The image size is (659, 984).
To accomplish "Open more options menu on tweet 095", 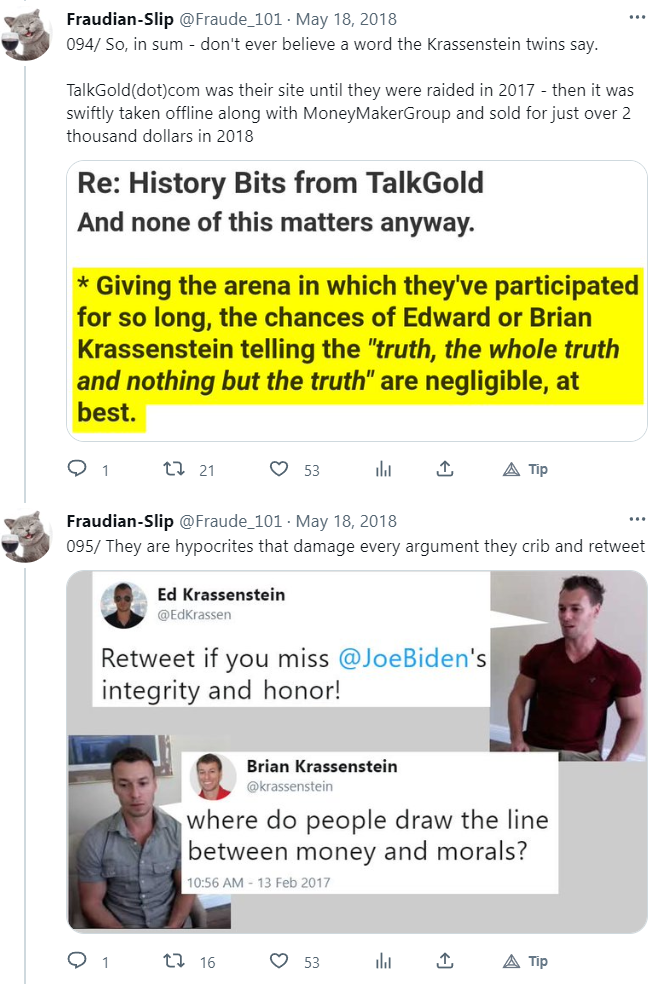I will (637, 519).
